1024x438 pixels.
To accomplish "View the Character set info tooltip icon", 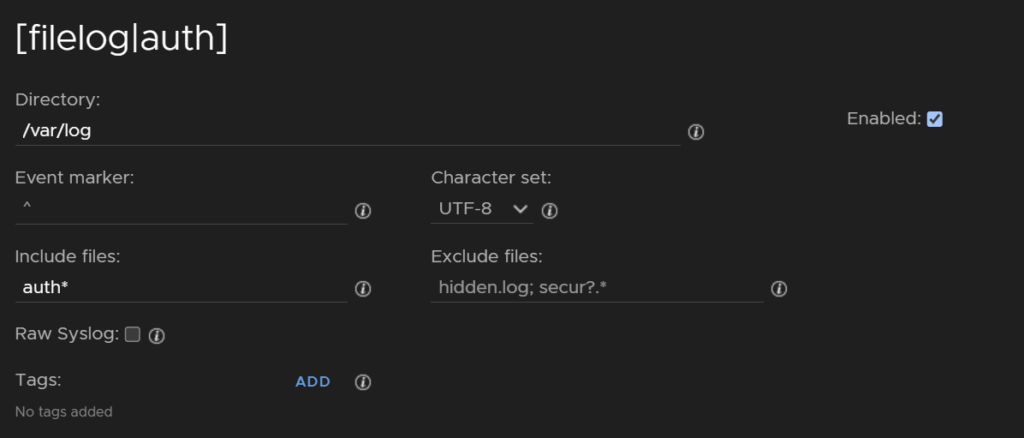I will (550, 211).
